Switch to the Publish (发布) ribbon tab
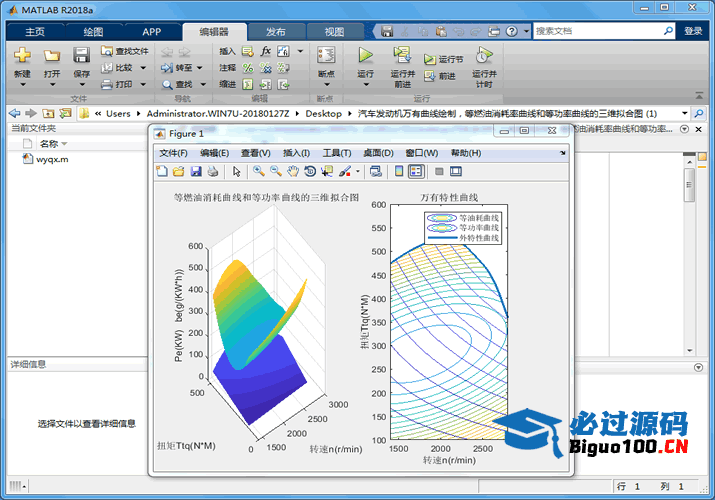Viewport: 715px width, 500px height. pos(276,31)
